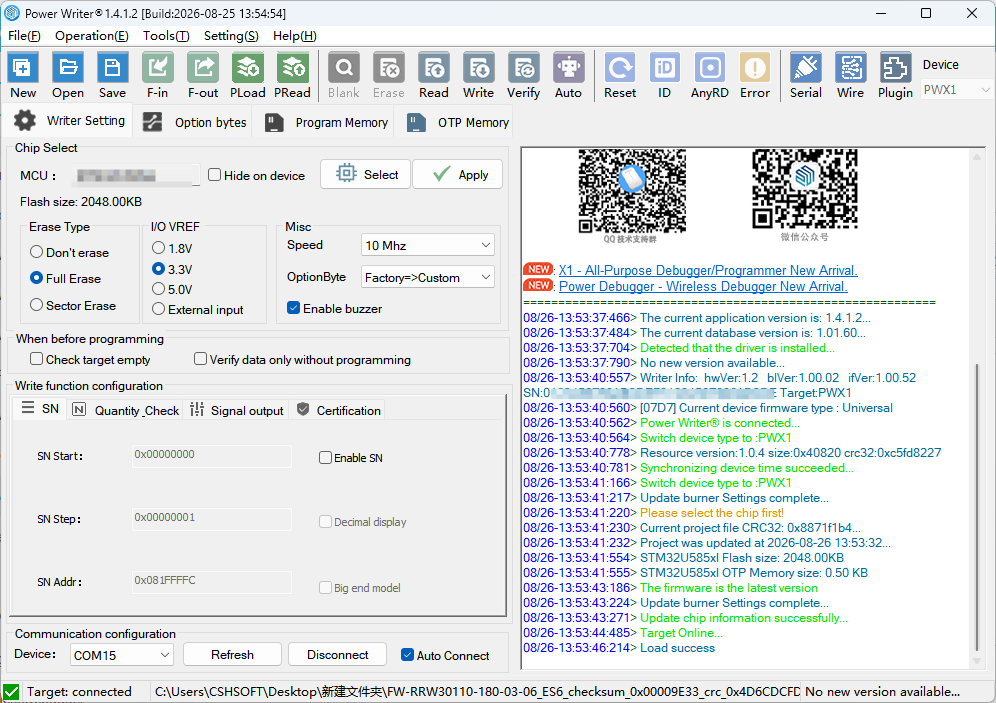
Task: Open the Device PWX1 dropdown
Action: [956, 90]
